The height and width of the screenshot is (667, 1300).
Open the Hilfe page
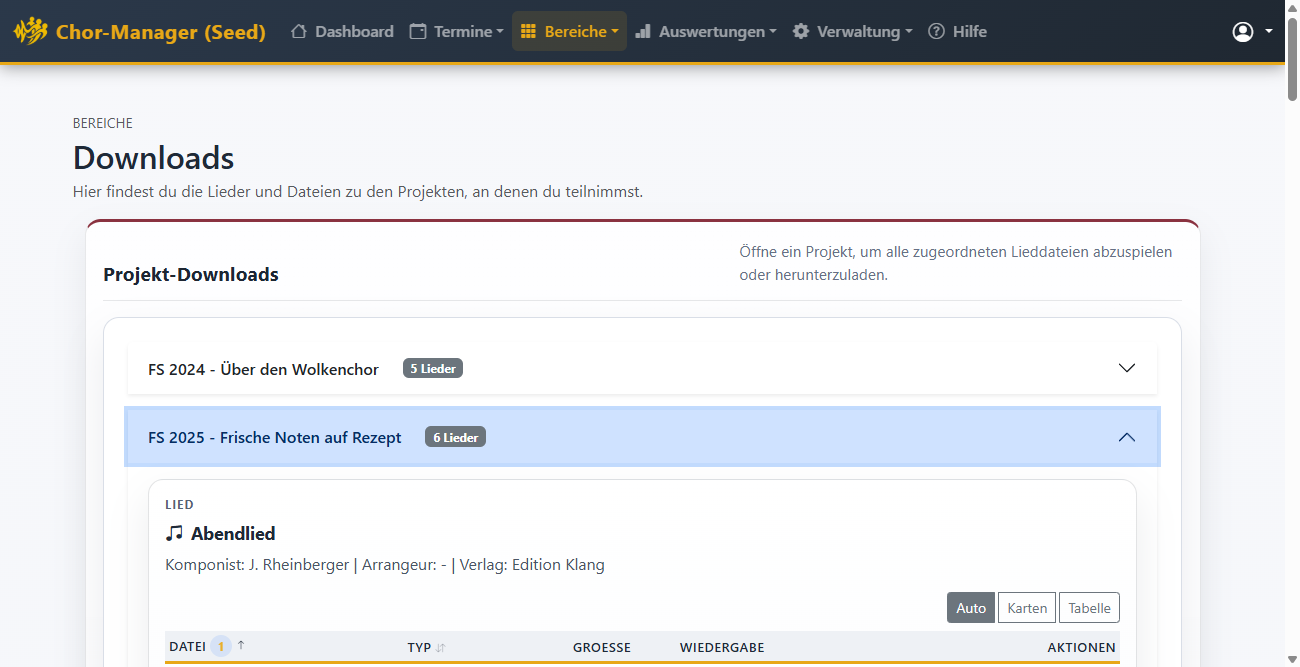[957, 31]
